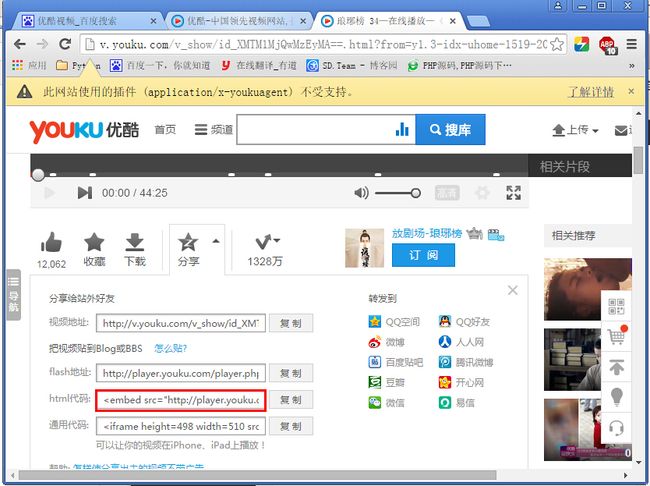The height and width of the screenshot is (486, 650).
Task: Share to 人人网
Action: pos(461,342)
